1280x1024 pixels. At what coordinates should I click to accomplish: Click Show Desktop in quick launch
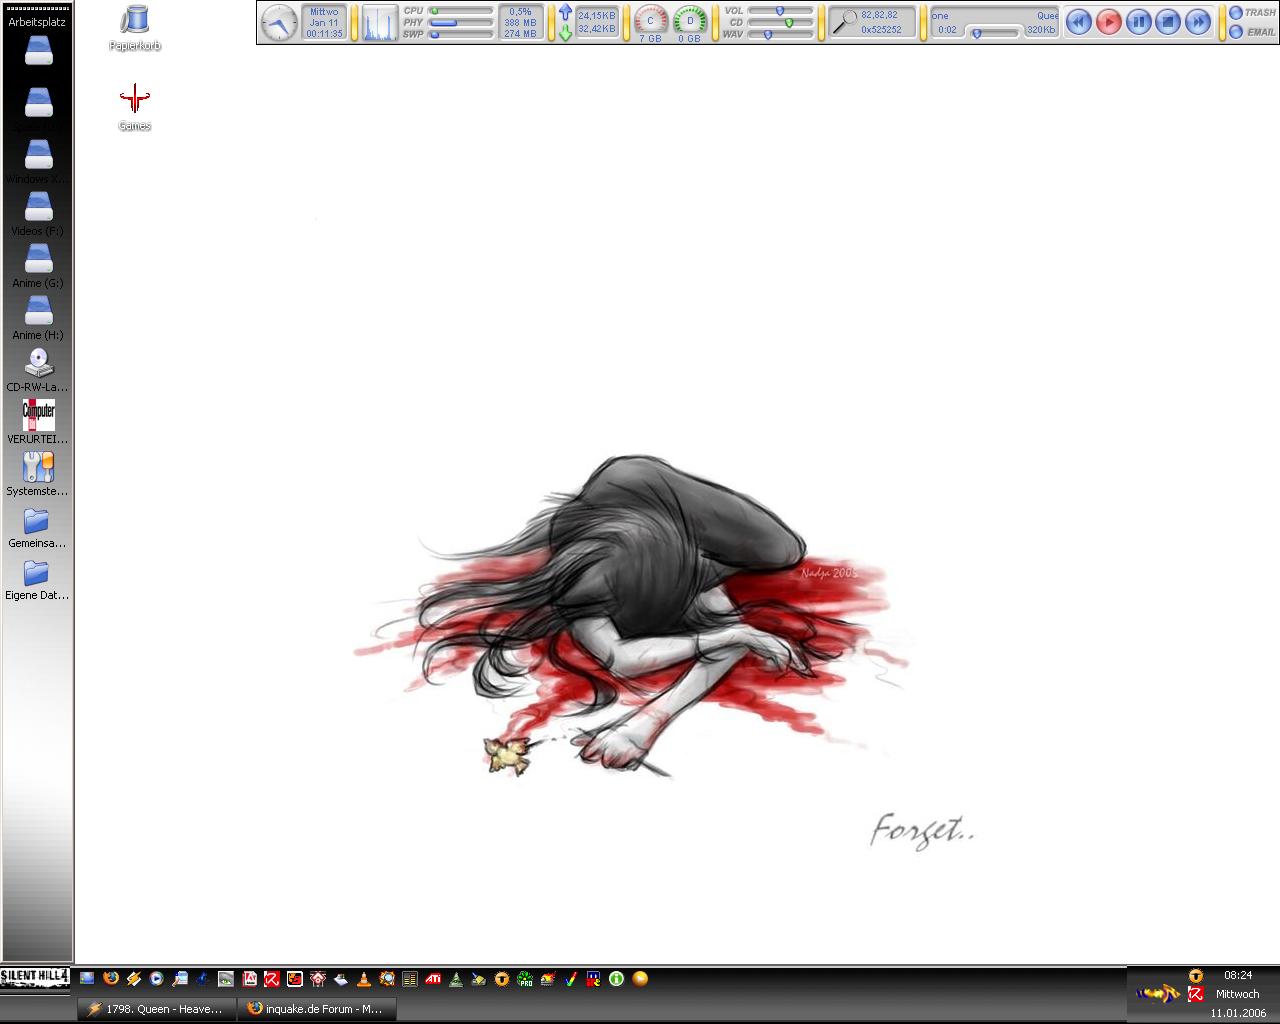(x=87, y=979)
